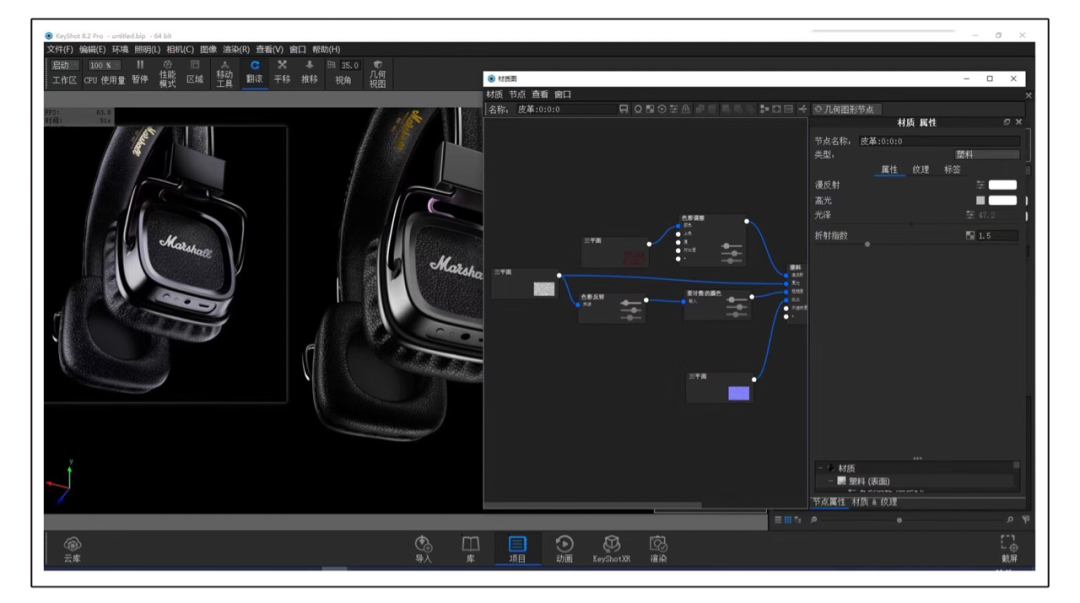Screen dimensions: 1080x603
Task: Select the 翻滚 tumble camera tool
Action: coord(255,72)
